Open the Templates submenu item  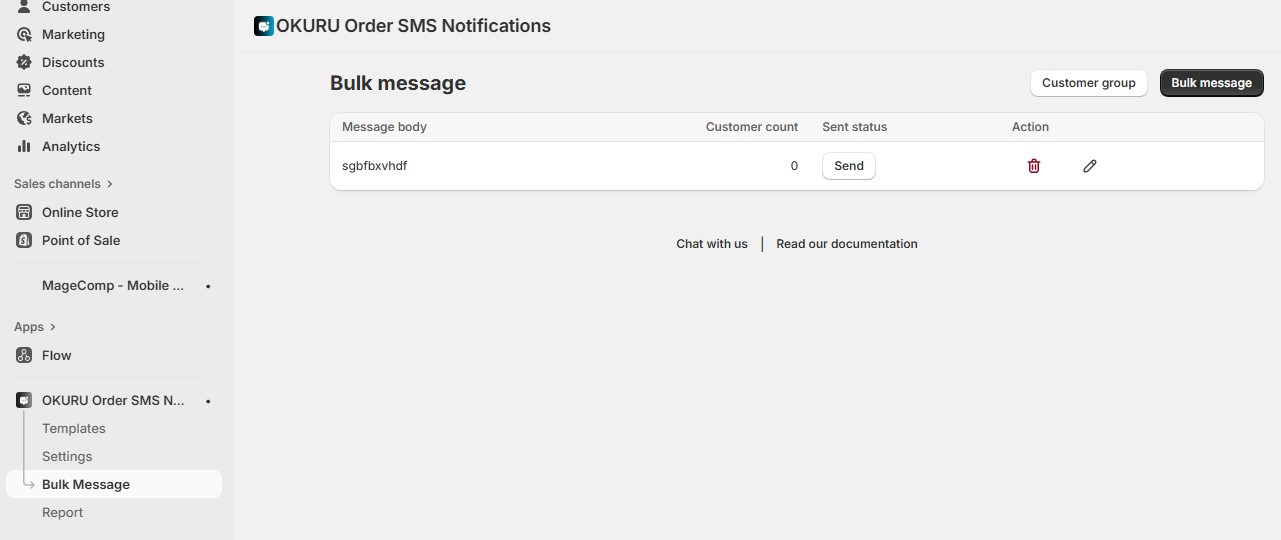[x=73, y=428]
